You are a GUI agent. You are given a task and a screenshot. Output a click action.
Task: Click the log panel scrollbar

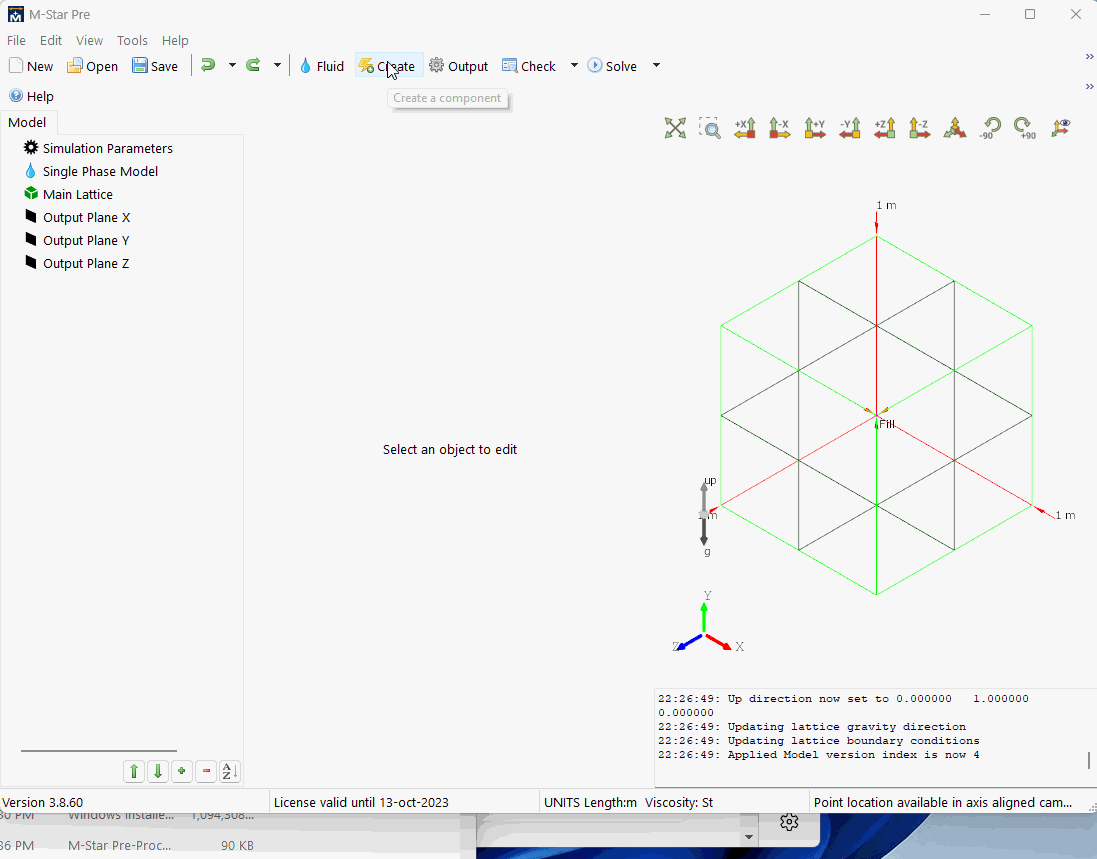1089,760
